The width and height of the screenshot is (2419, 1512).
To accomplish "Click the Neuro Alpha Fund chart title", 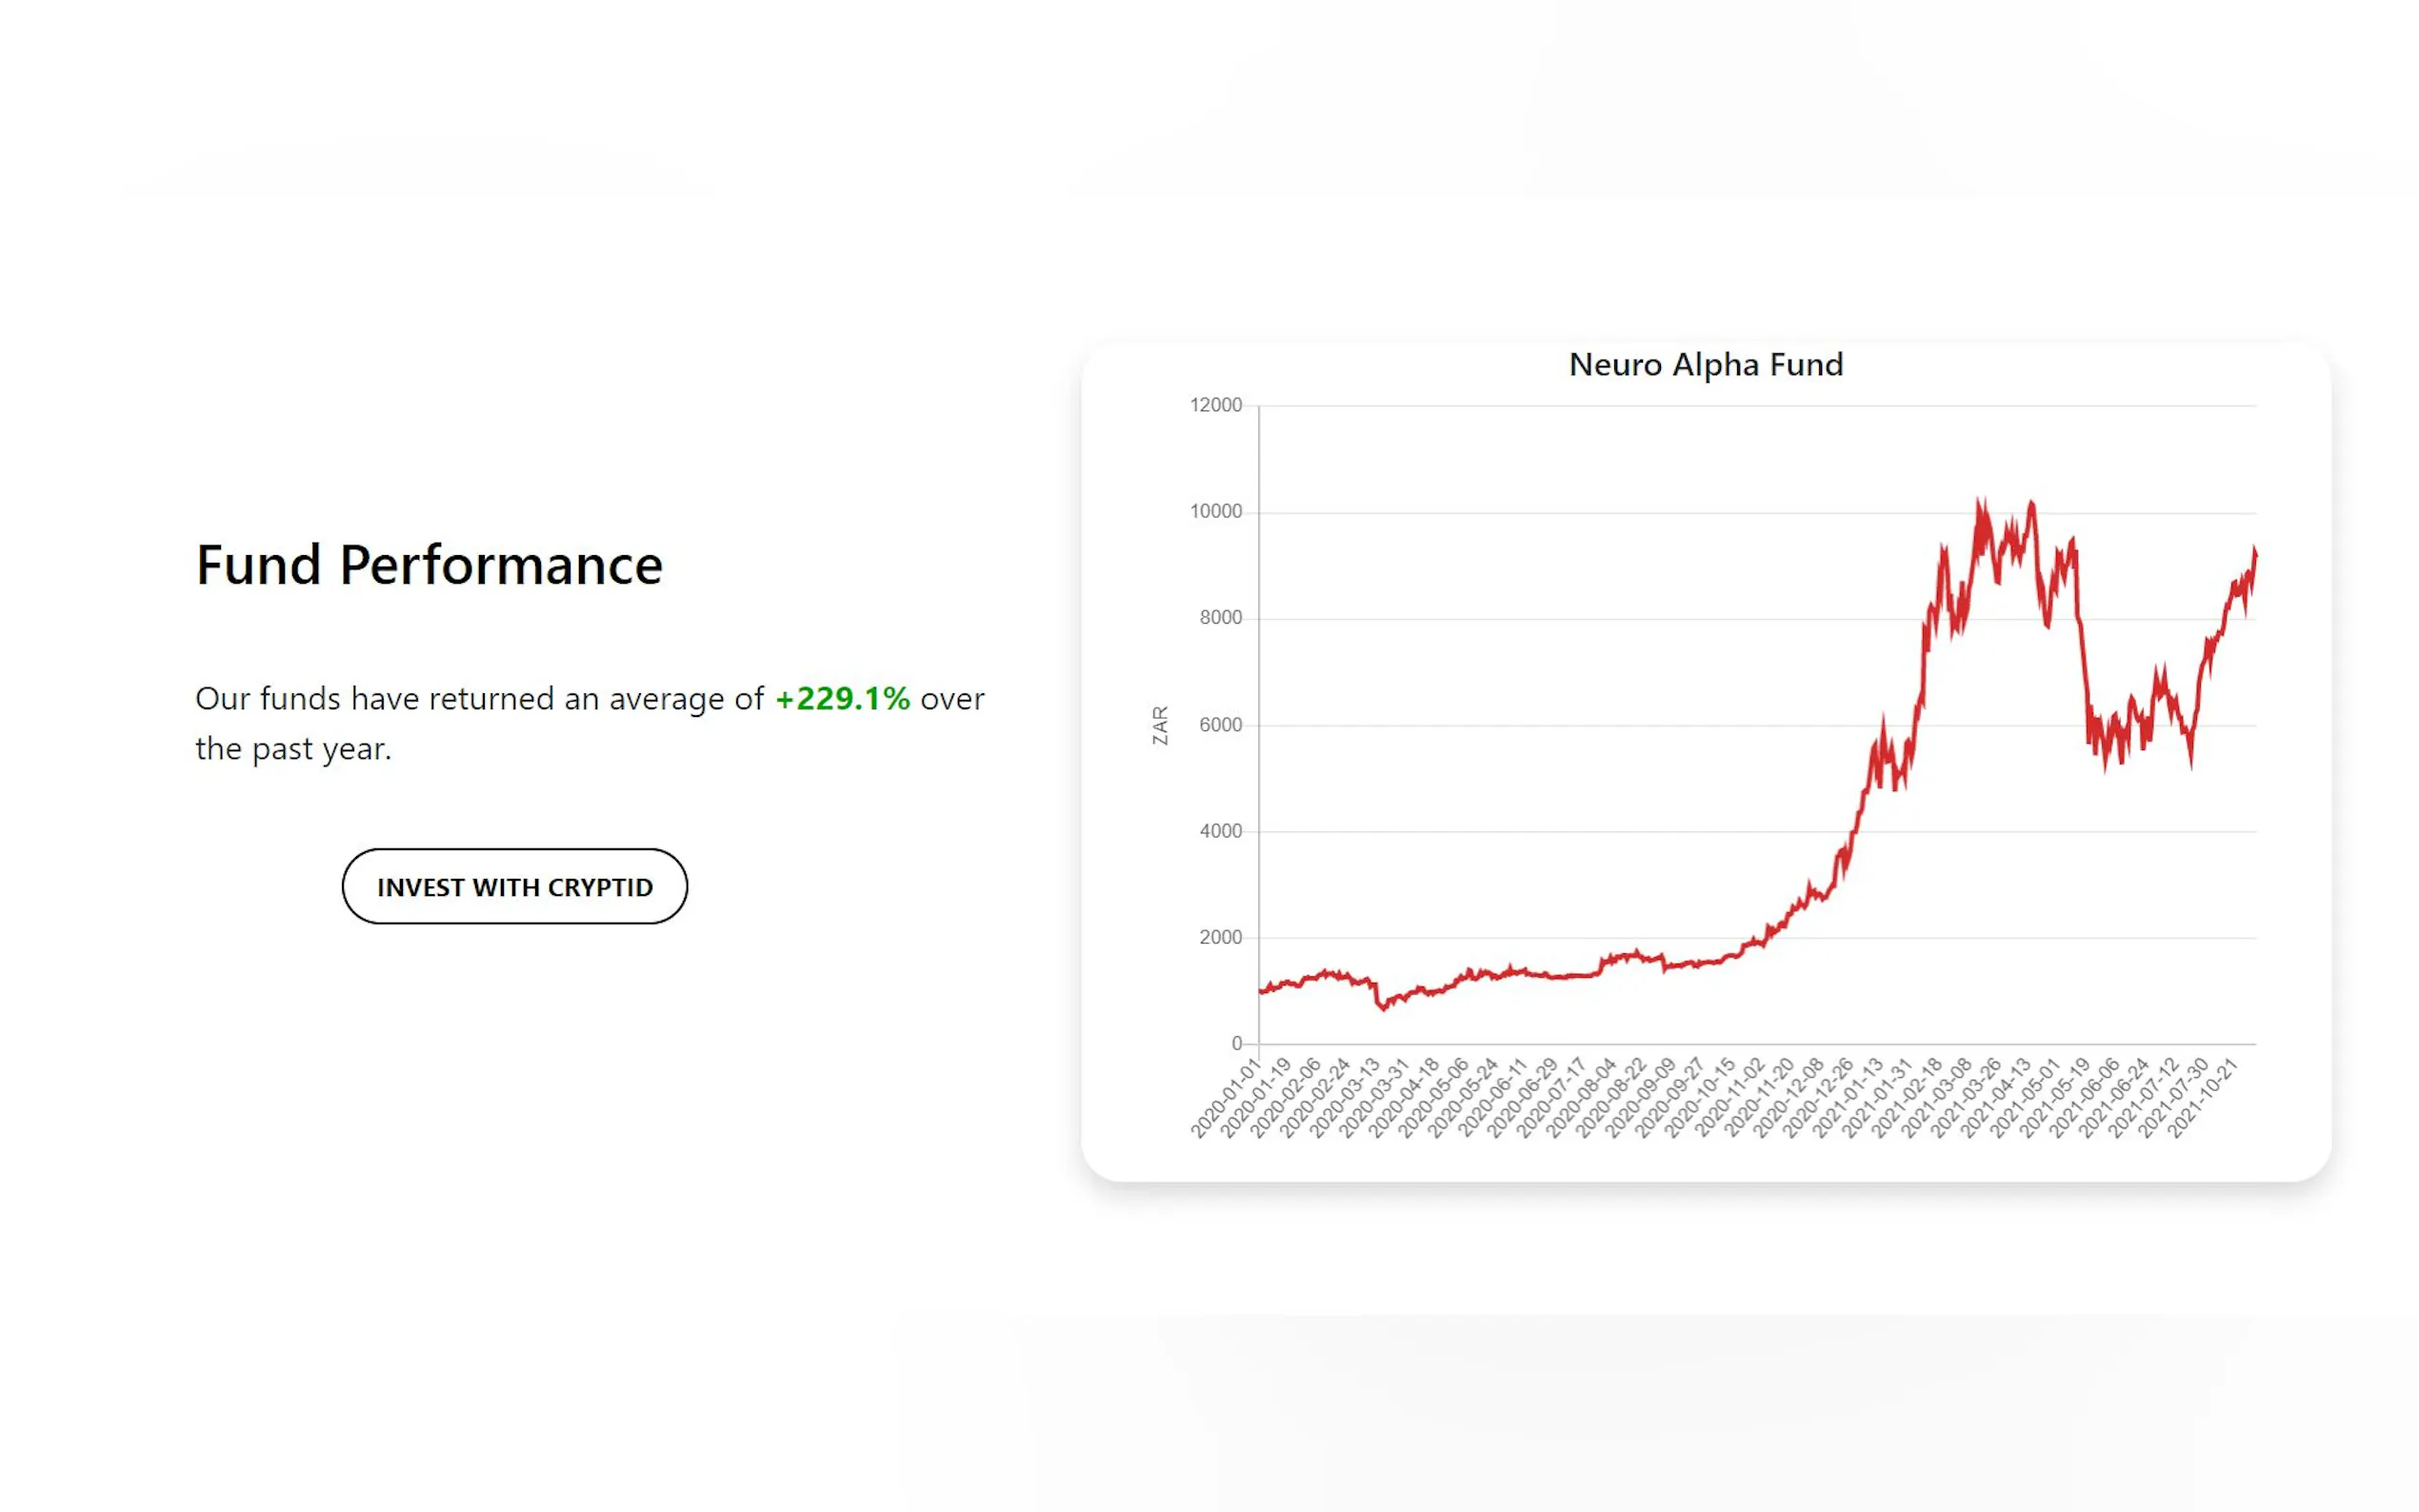I will tap(1705, 365).
